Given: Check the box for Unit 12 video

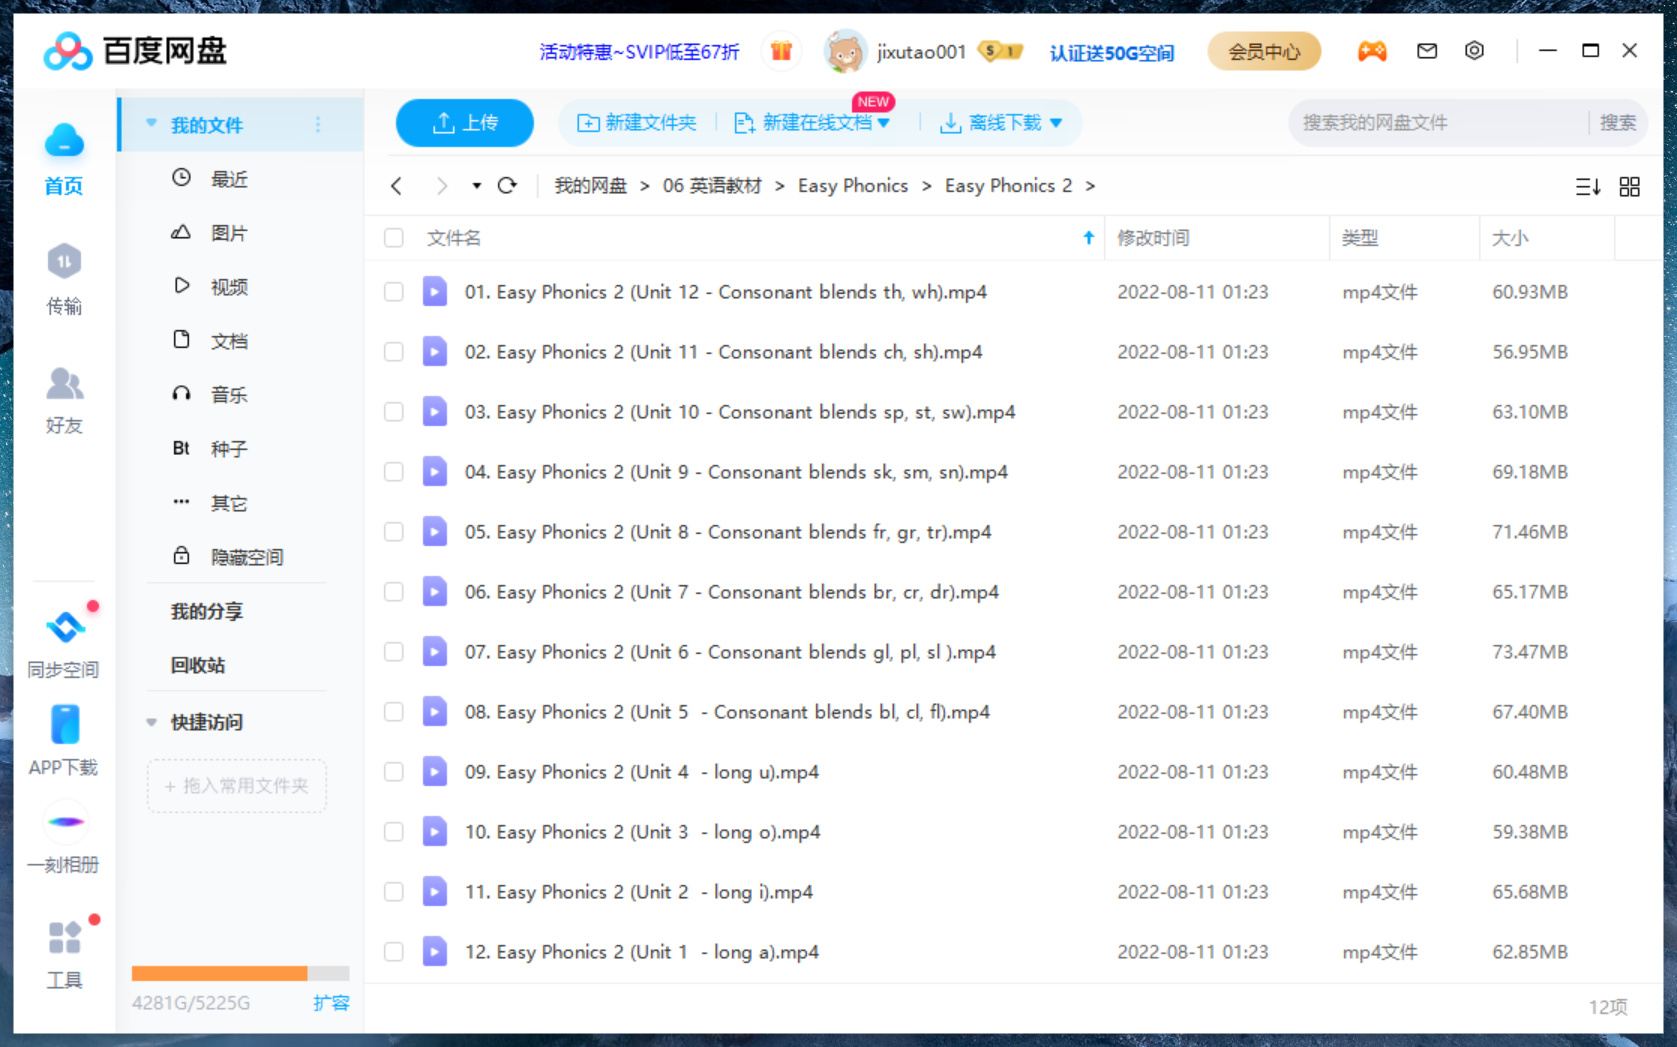Looking at the screenshot, I should (394, 292).
